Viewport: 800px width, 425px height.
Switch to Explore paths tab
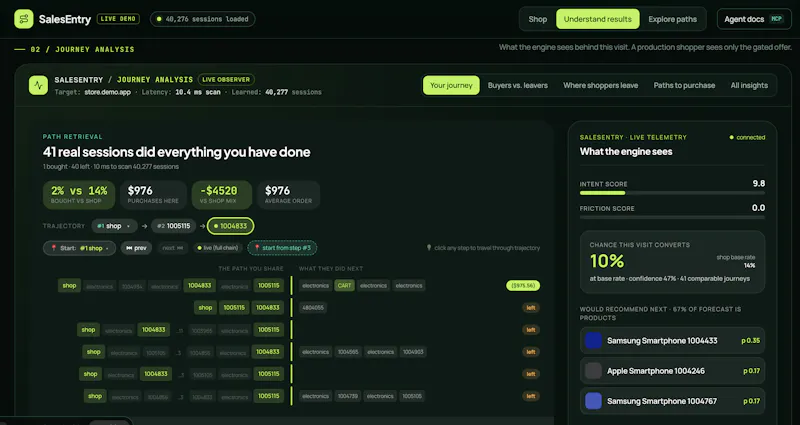click(672, 19)
